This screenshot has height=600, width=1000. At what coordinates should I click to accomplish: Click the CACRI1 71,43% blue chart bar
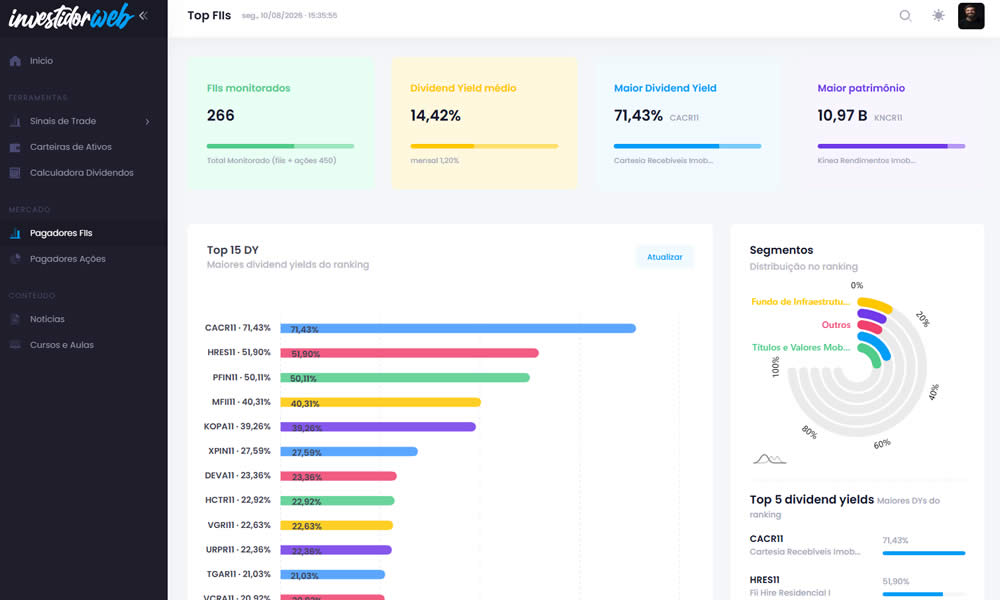(x=458, y=328)
